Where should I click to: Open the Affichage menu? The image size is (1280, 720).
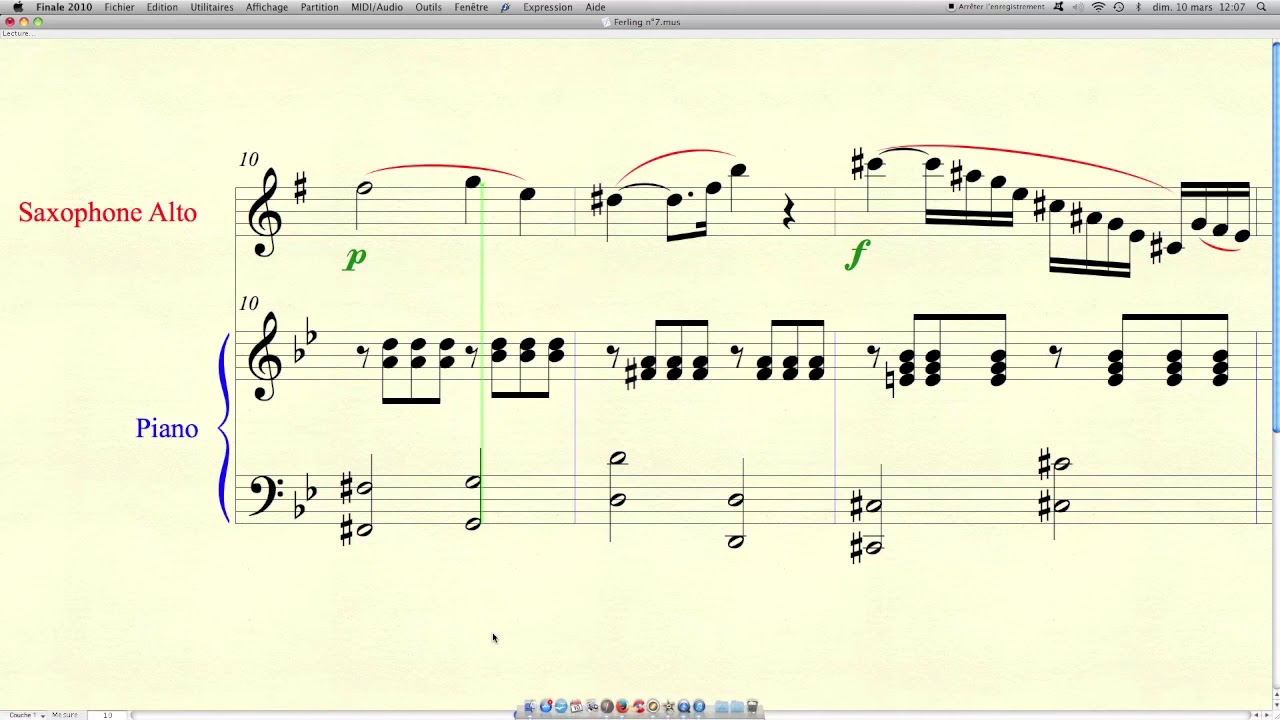click(x=267, y=7)
